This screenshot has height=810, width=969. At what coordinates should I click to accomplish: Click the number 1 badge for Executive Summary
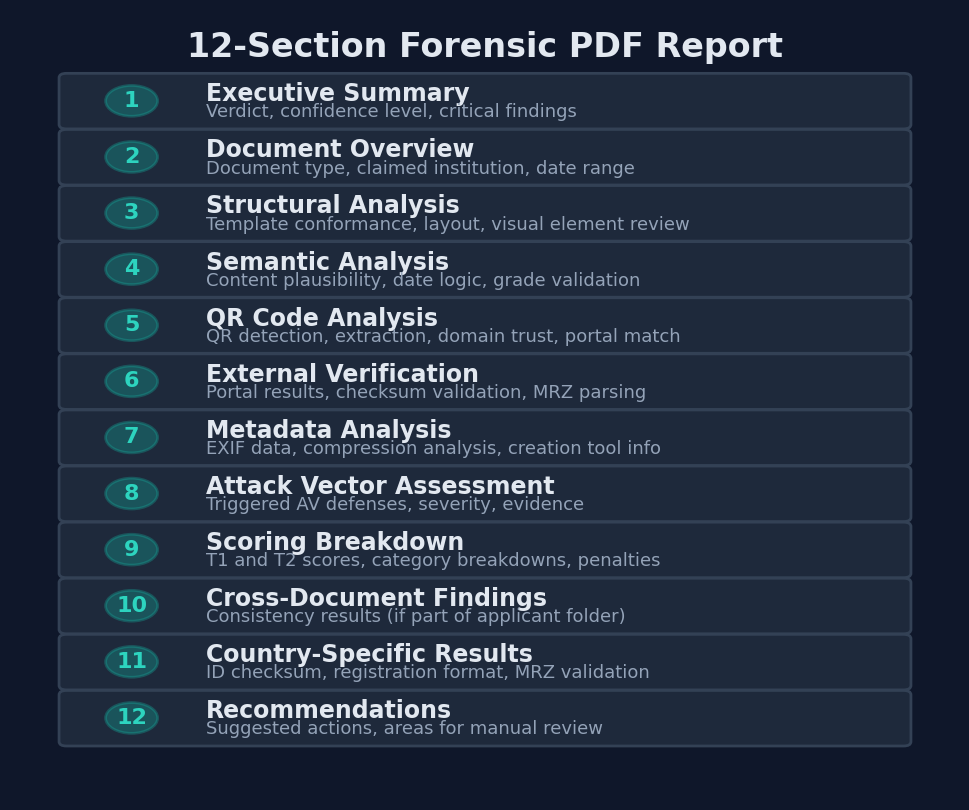click(131, 100)
